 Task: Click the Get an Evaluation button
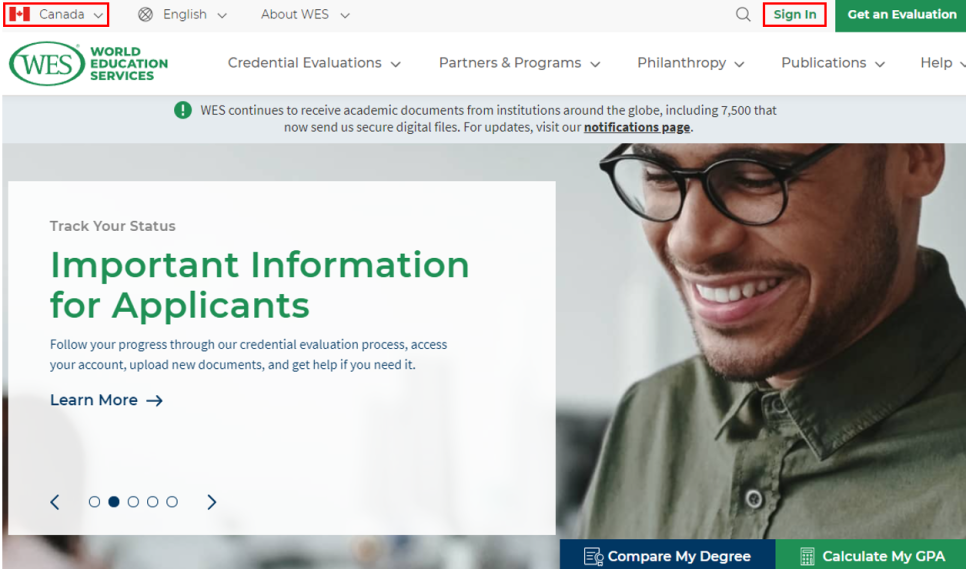pos(901,15)
